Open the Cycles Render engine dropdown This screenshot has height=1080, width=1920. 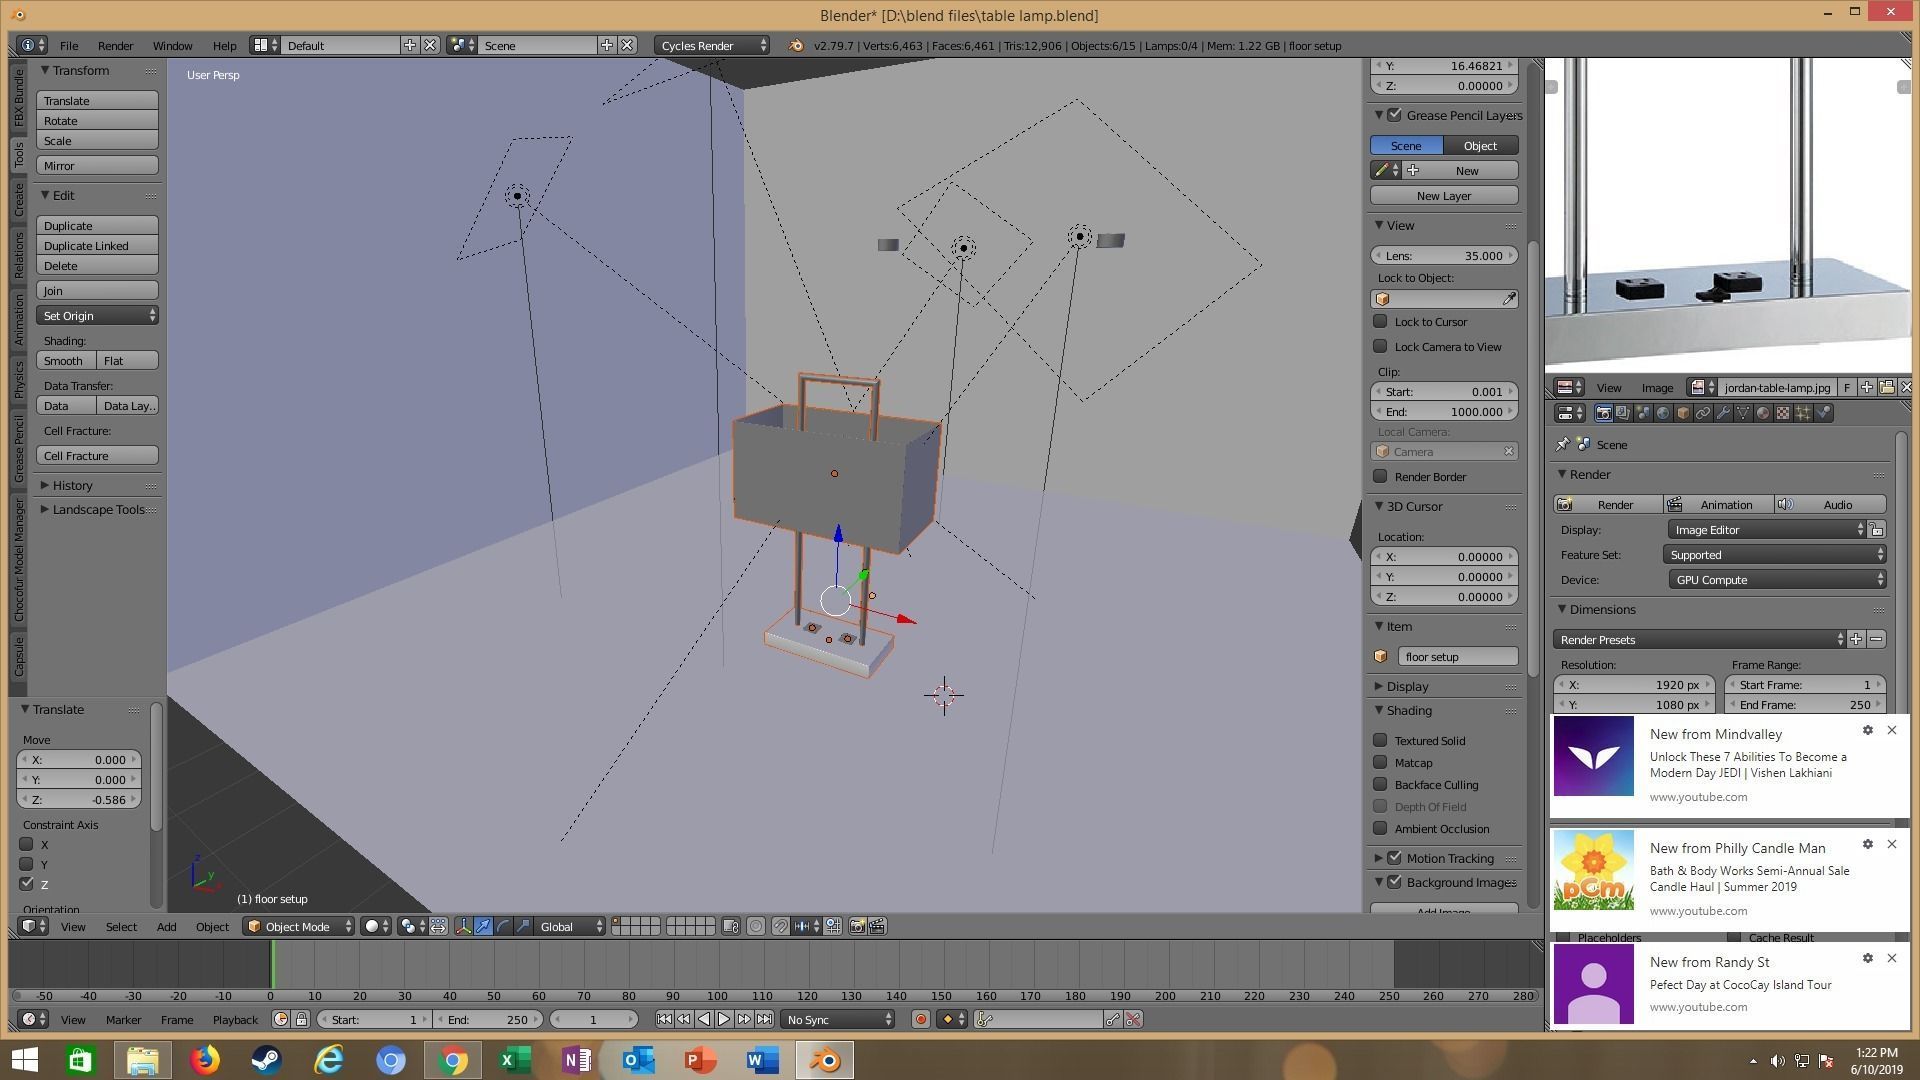pyautogui.click(x=712, y=45)
